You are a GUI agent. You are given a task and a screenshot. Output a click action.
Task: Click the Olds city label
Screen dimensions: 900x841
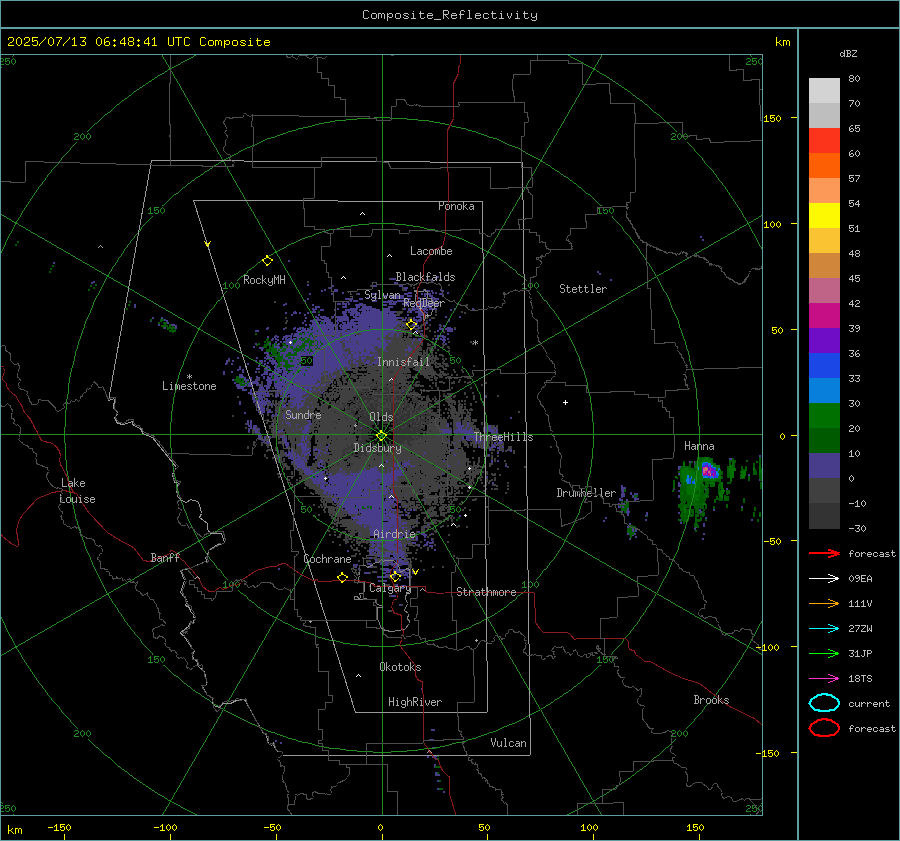[x=381, y=417]
